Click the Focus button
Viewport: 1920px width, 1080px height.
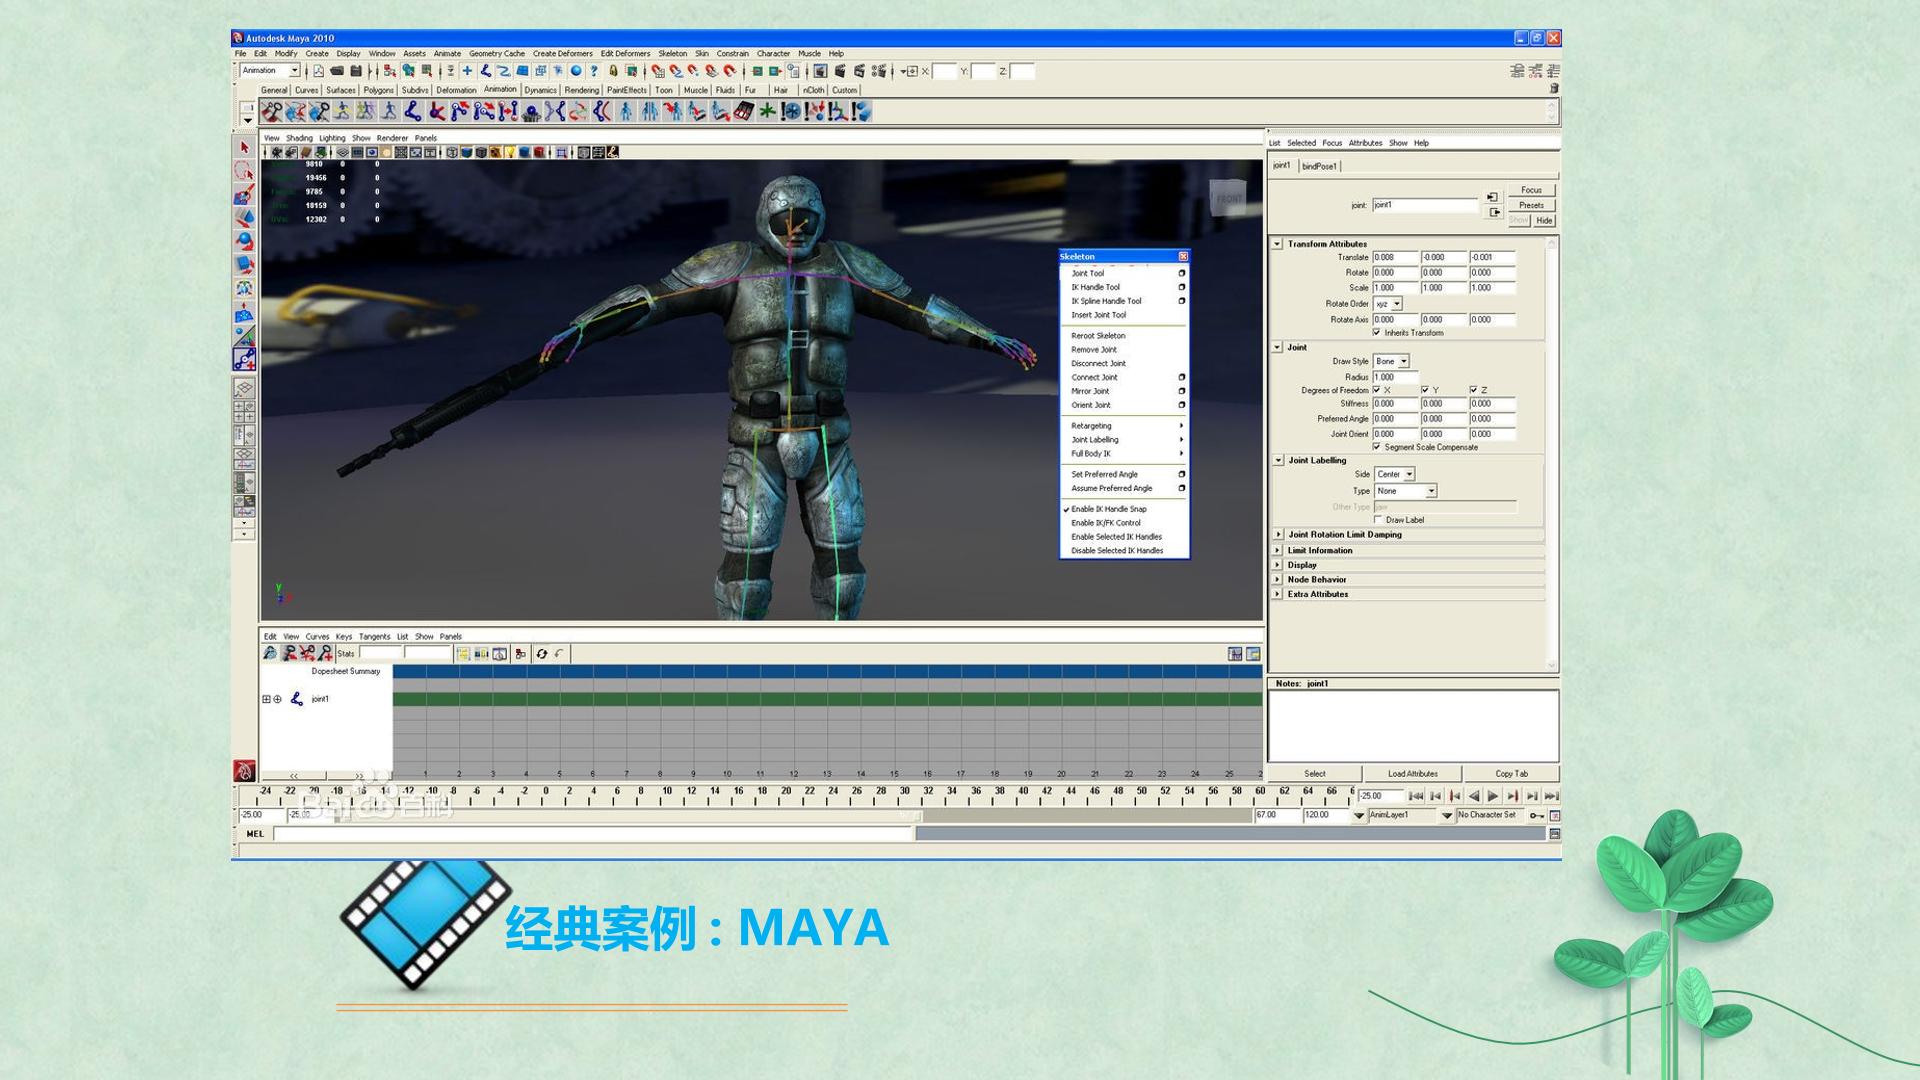click(1531, 190)
